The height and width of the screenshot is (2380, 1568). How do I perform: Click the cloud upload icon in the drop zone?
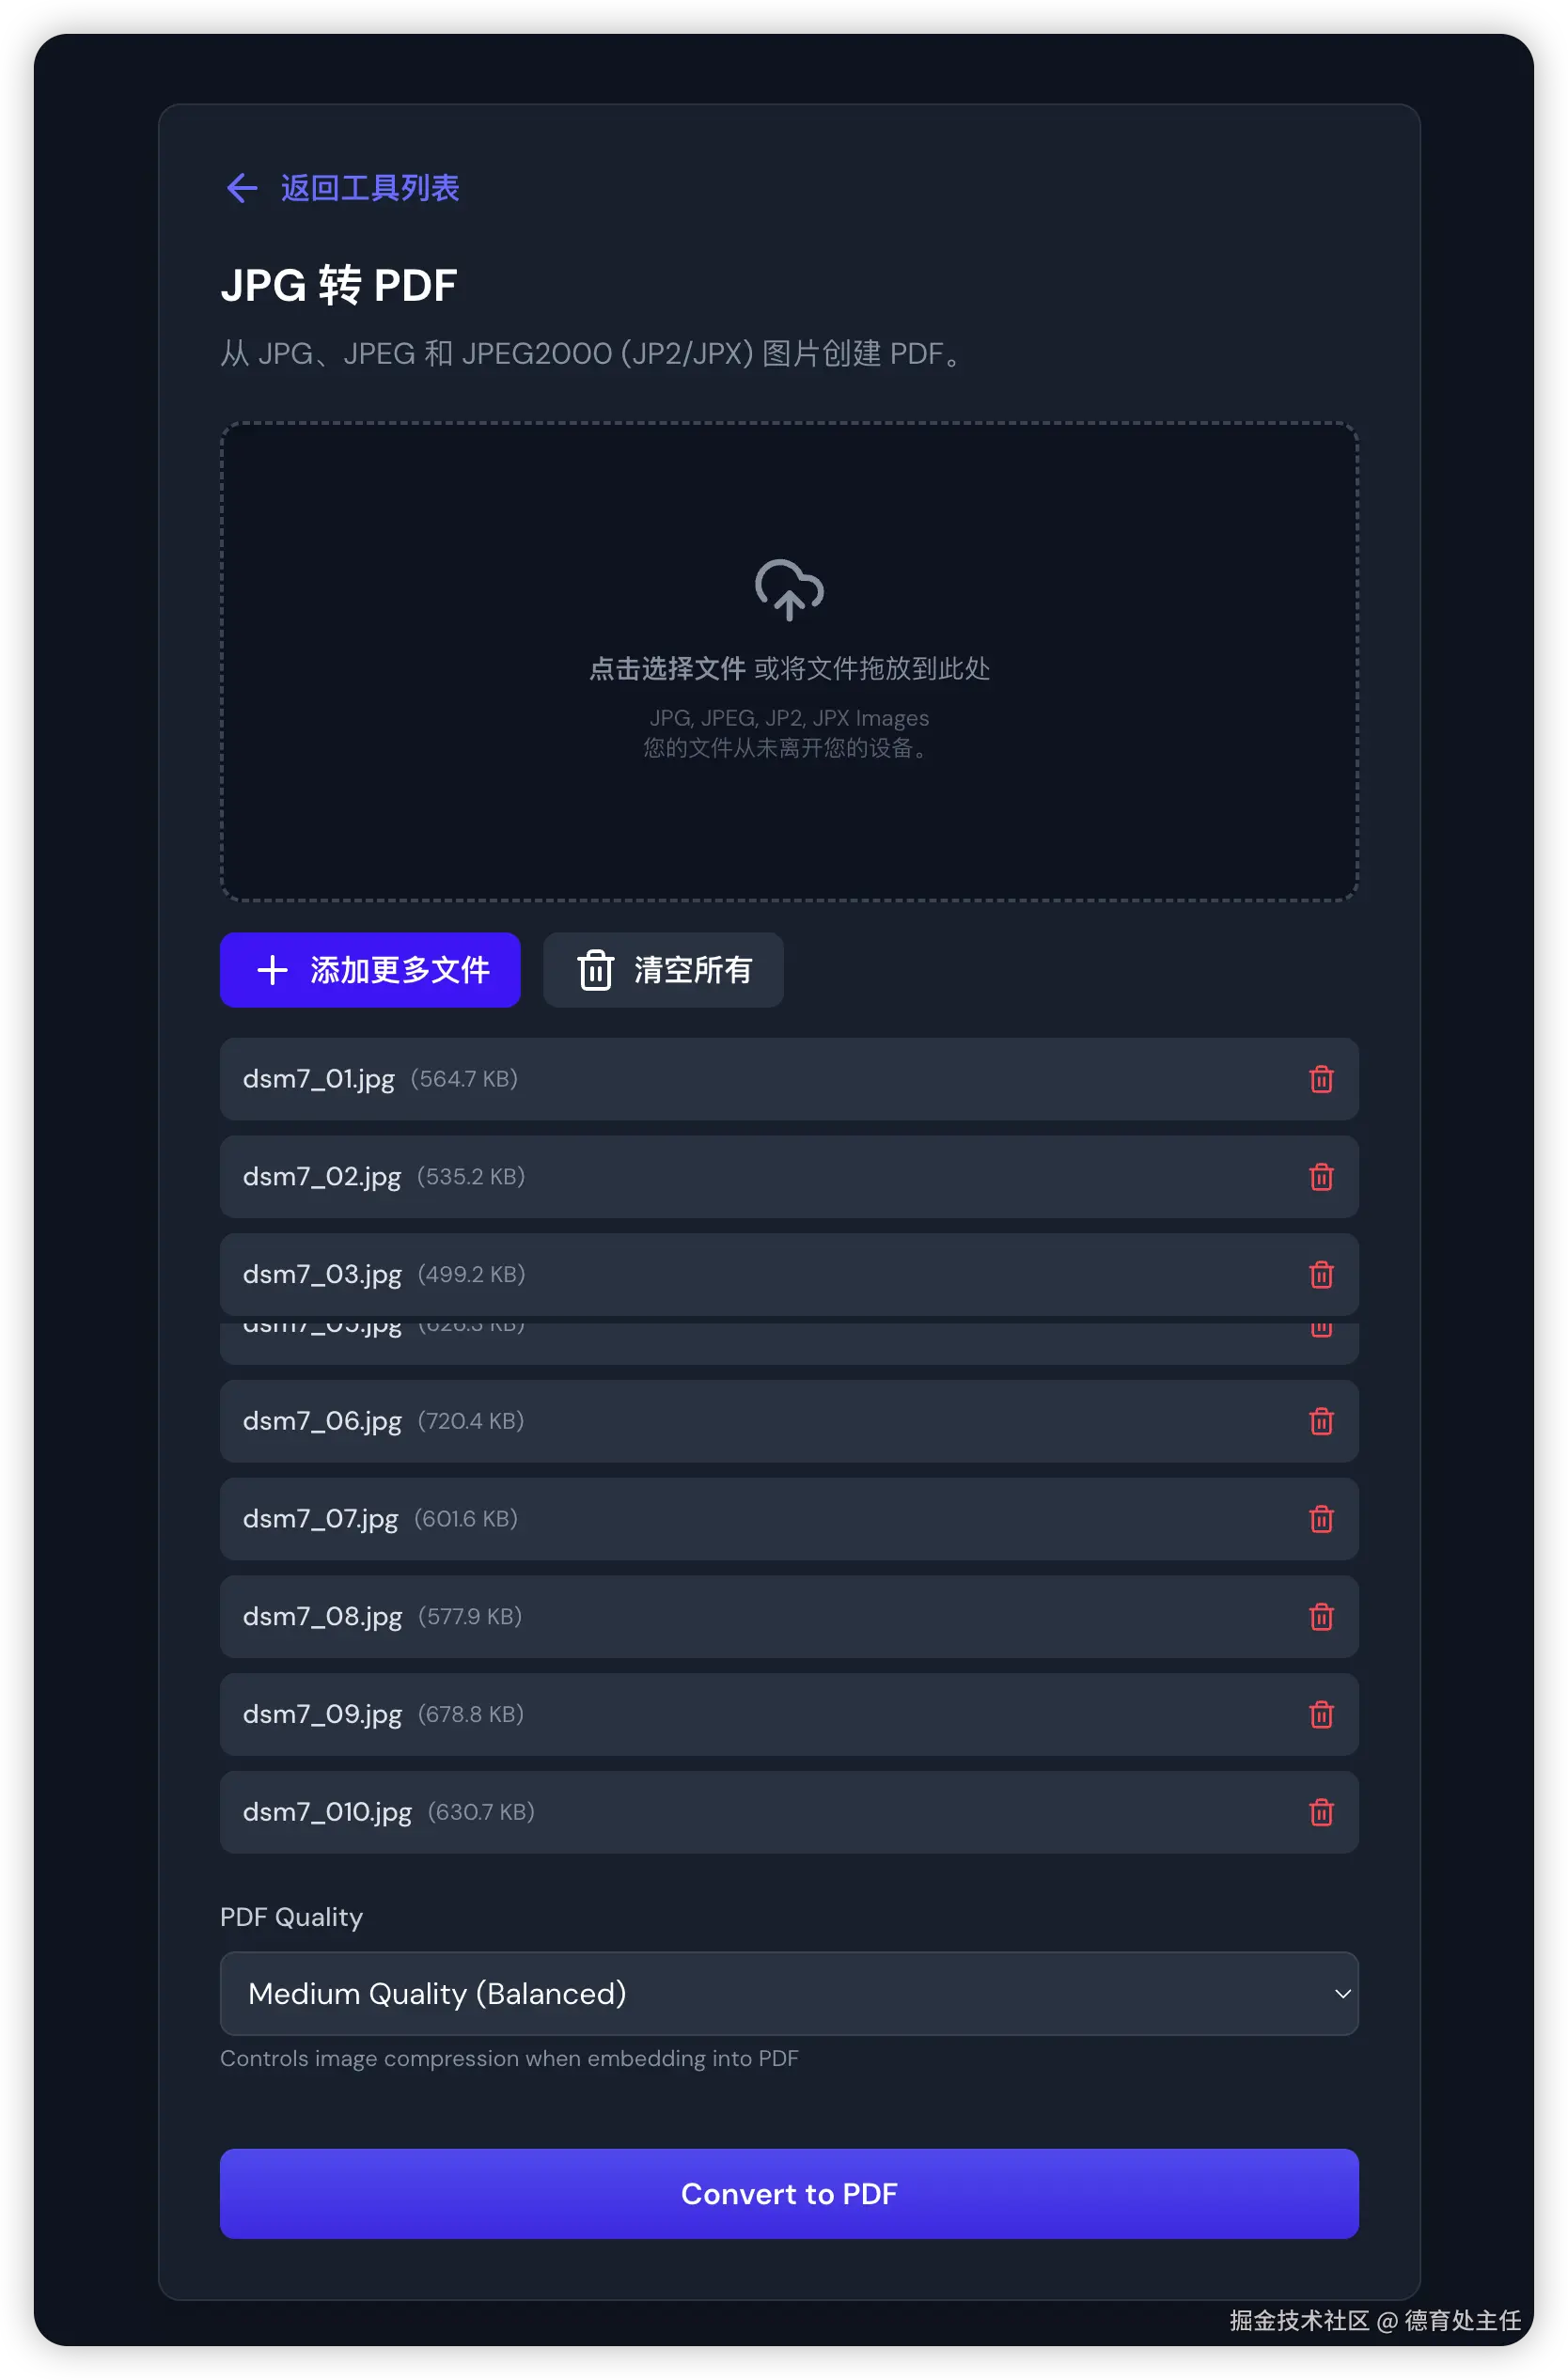789,590
